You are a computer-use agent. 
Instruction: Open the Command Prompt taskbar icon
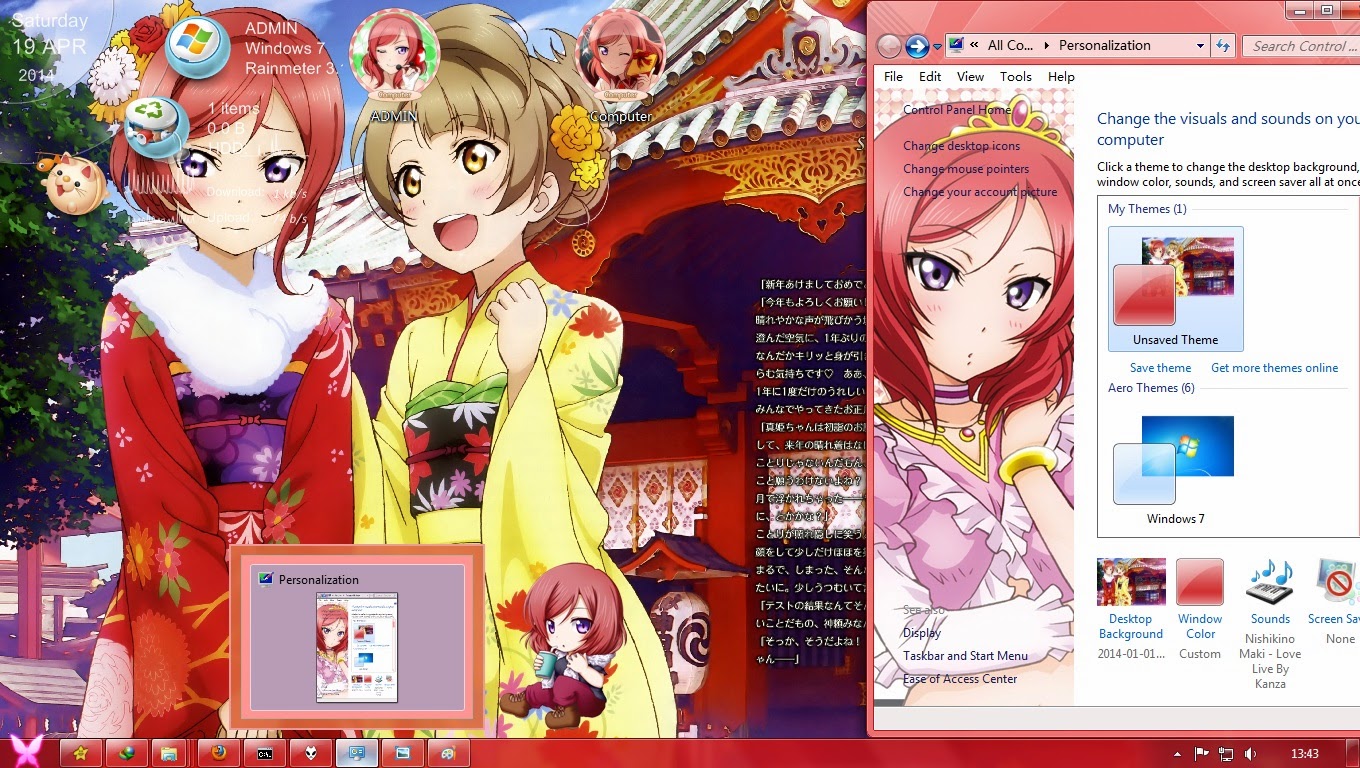coord(265,753)
